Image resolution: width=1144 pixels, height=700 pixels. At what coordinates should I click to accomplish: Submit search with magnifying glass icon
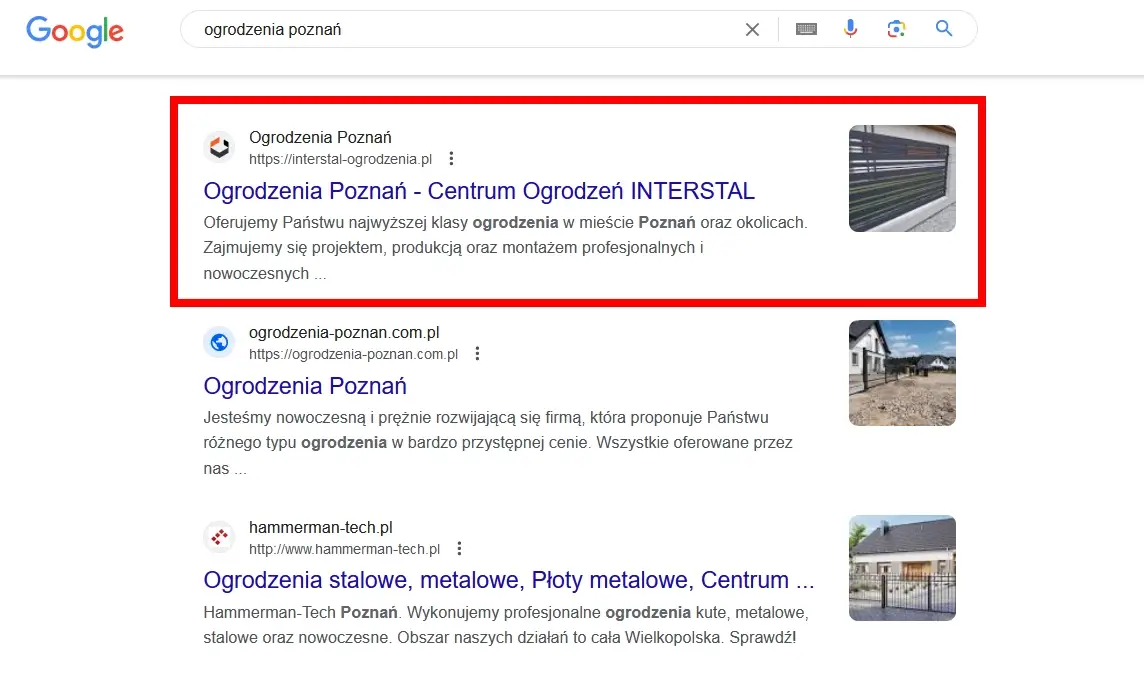pyautogui.click(x=944, y=28)
